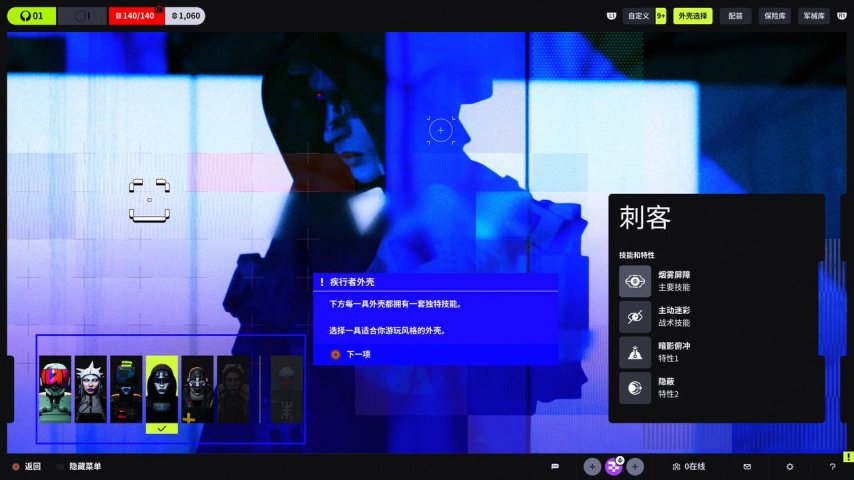Select the 烟雾屏障 primary skill icon
The width and height of the screenshot is (854, 480).
(x=635, y=281)
